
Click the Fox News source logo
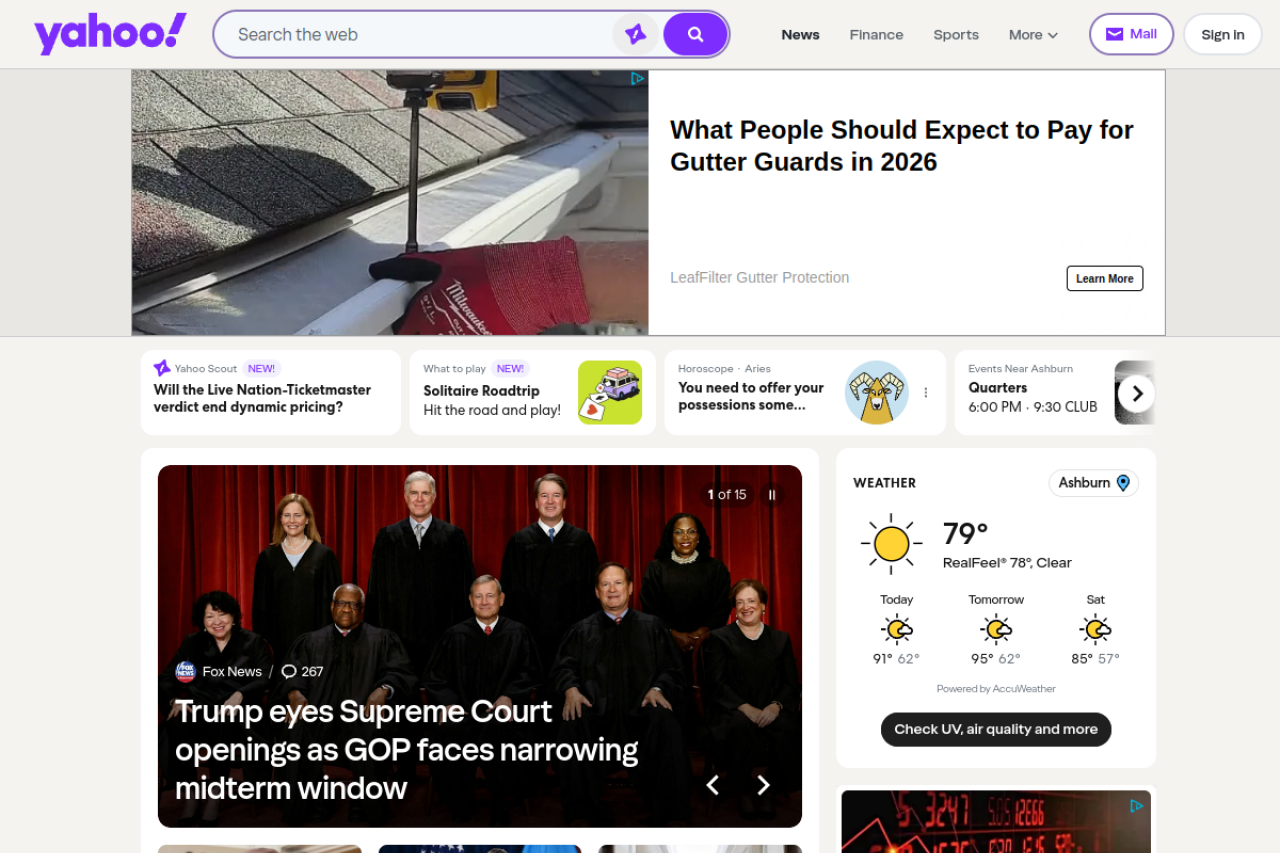tap(186, 672)
